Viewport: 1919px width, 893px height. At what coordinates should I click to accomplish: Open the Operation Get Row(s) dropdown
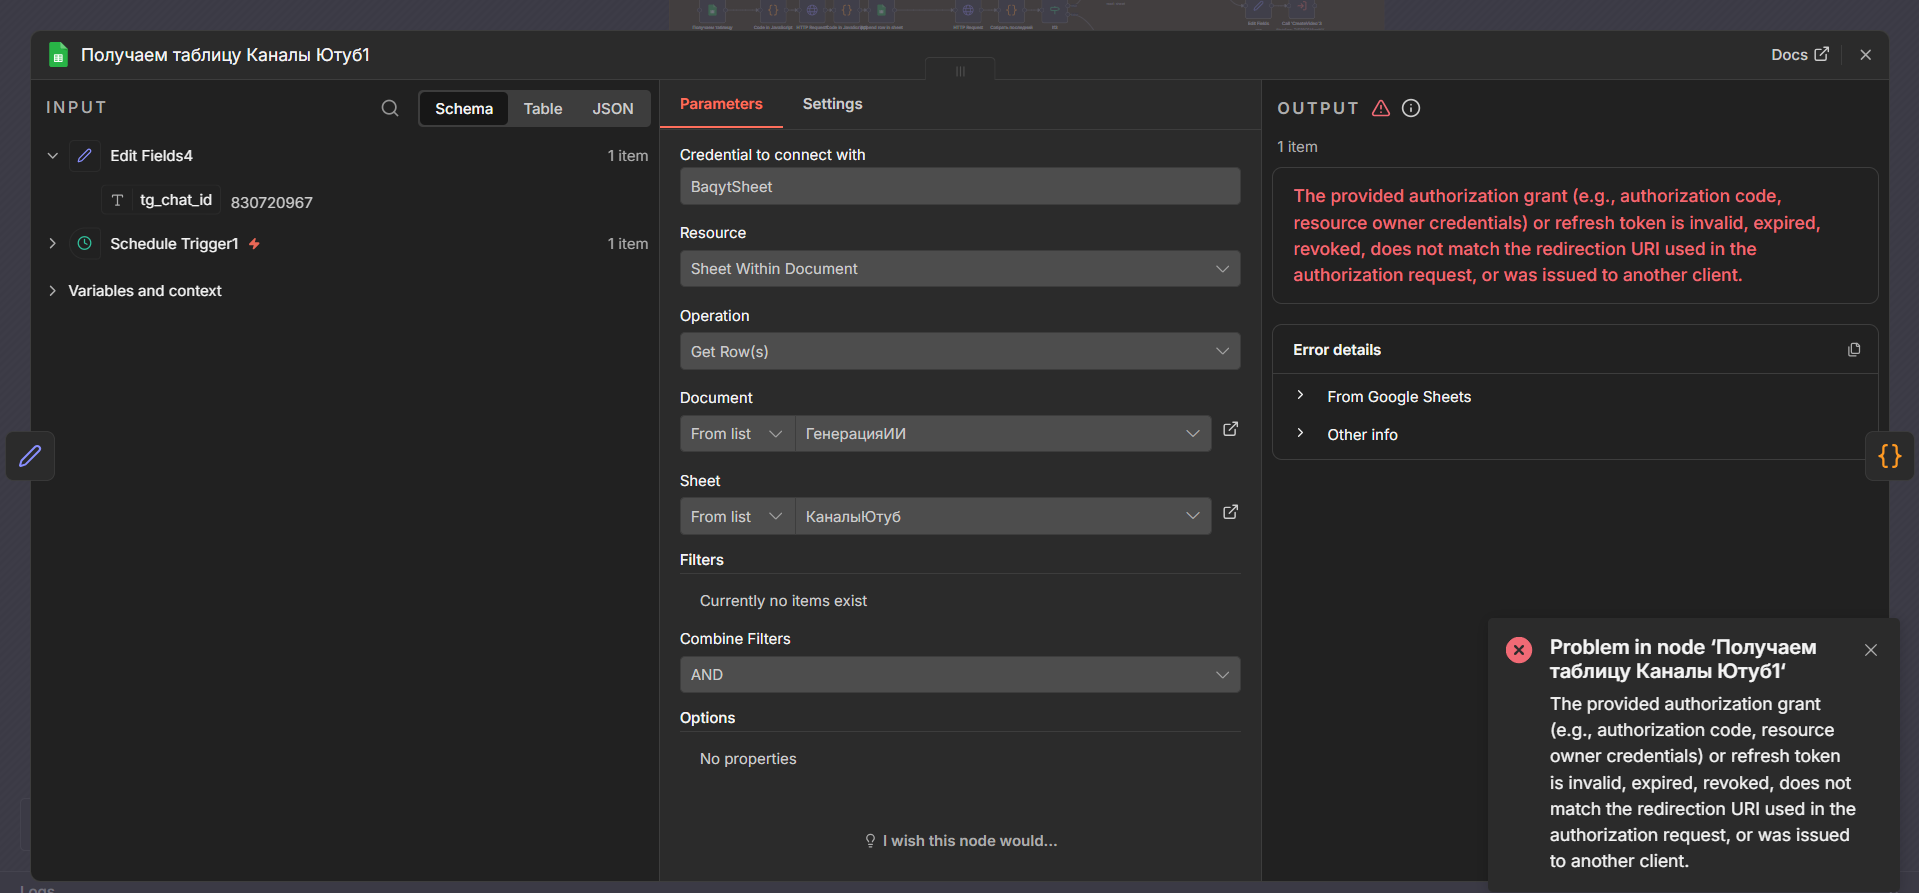[959, 351]
